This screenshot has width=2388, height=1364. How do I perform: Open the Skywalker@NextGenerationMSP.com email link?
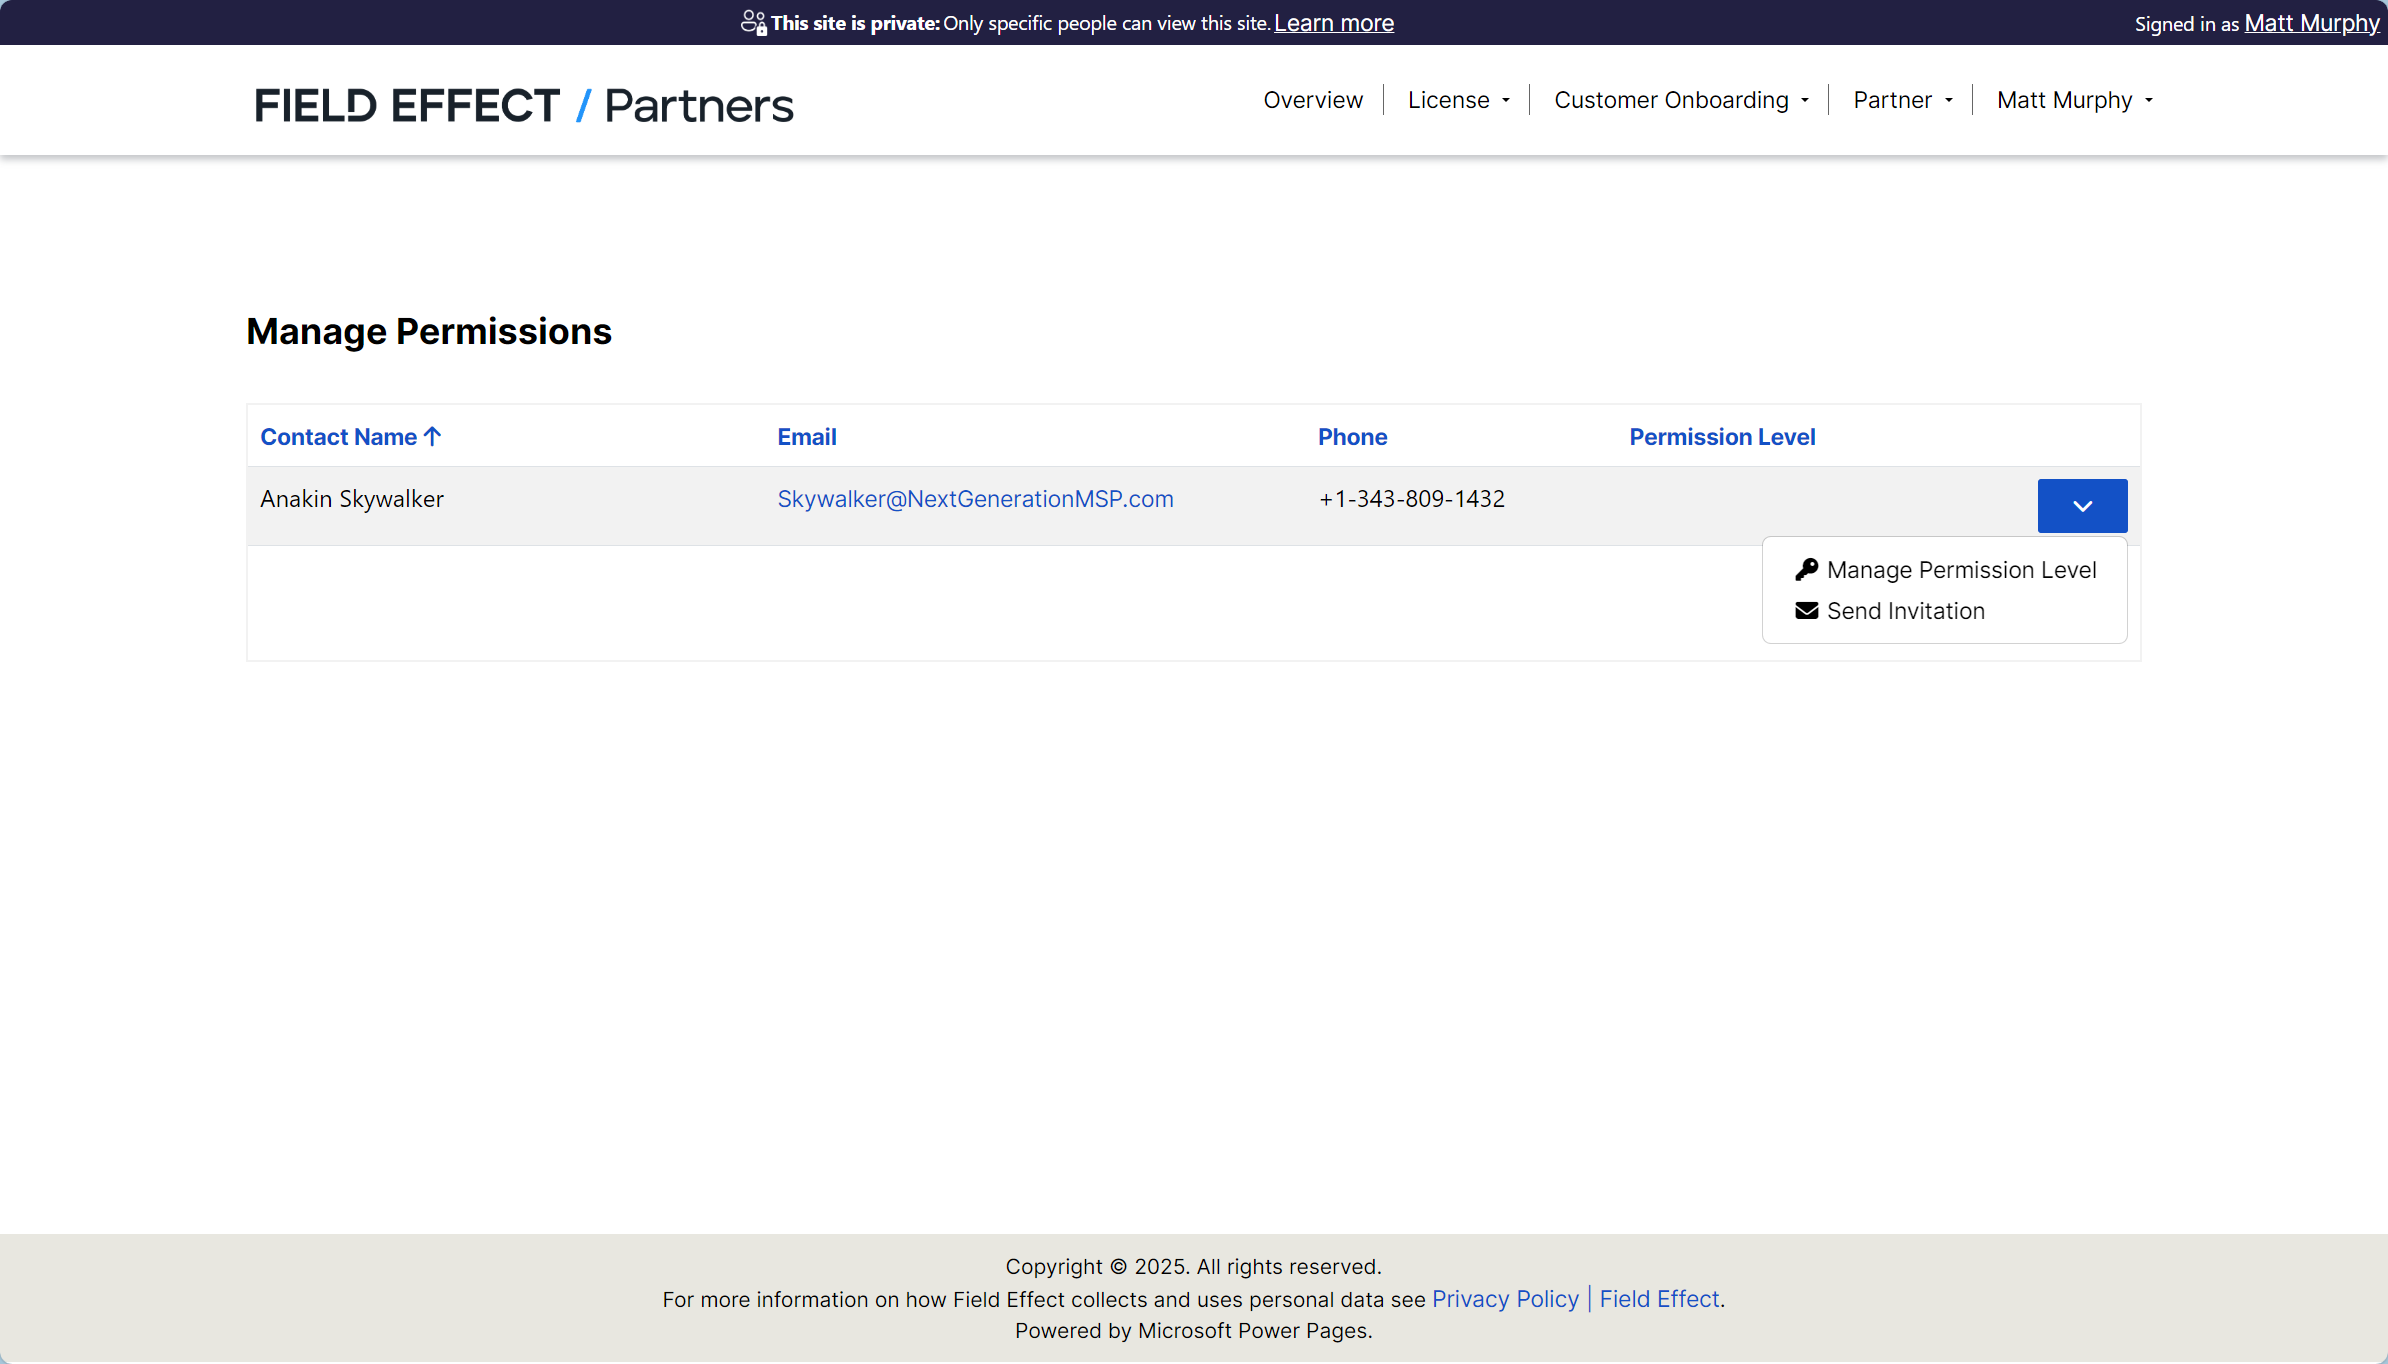pyautogui.click(x=975, y=499)
